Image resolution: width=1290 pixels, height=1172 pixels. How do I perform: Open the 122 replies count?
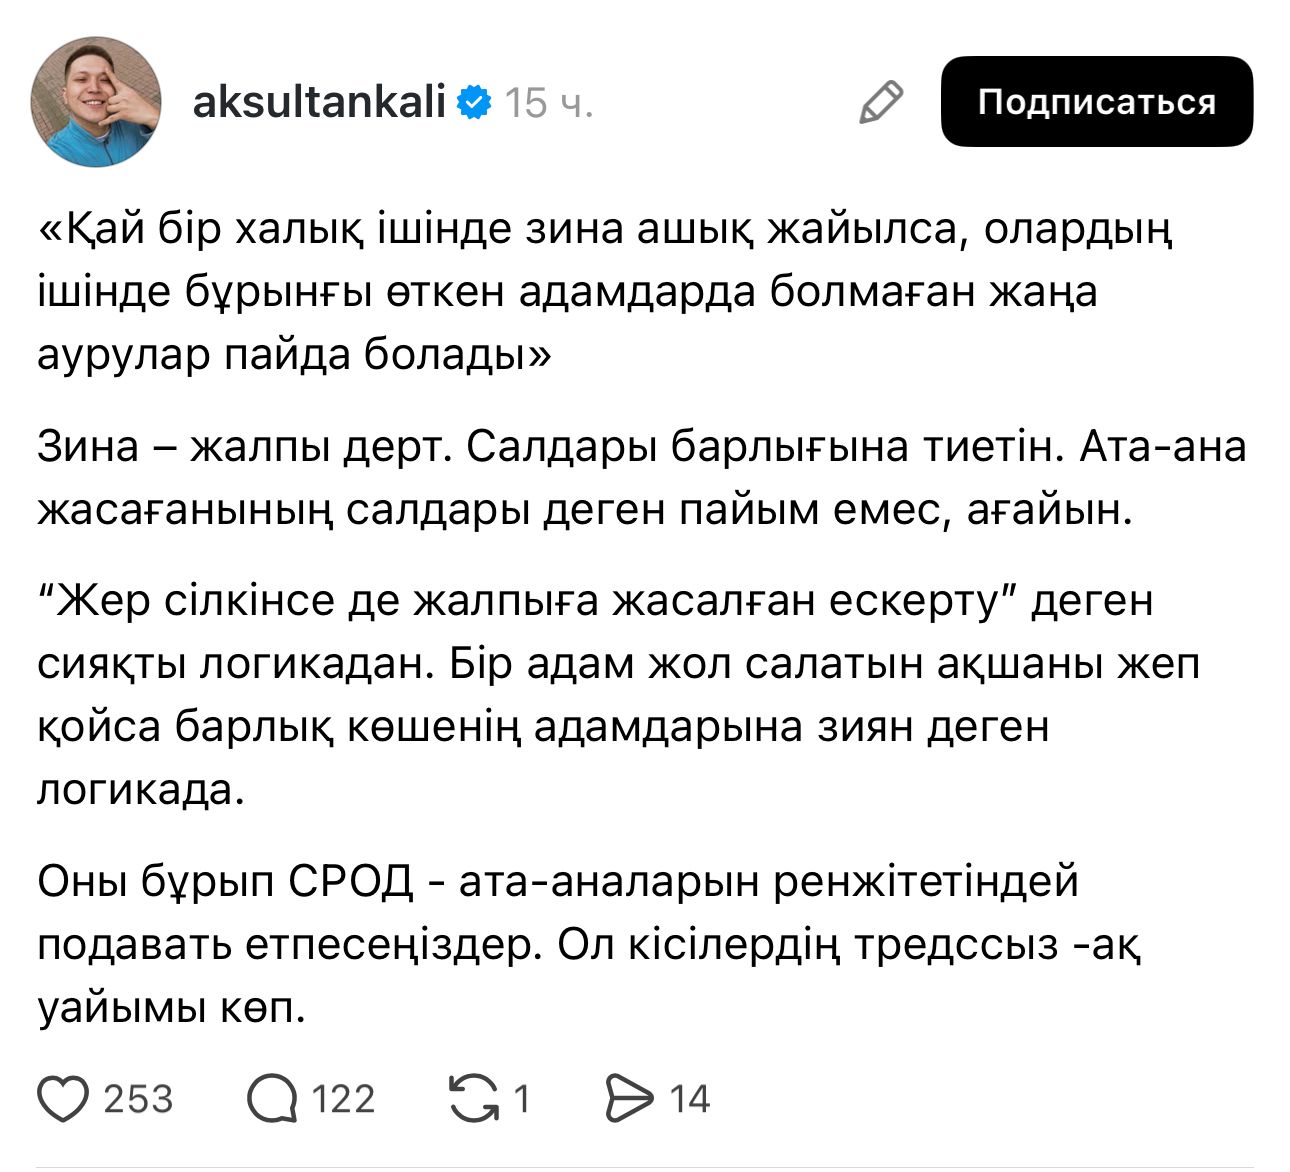pyautogui.click(x=344, y=1099)
